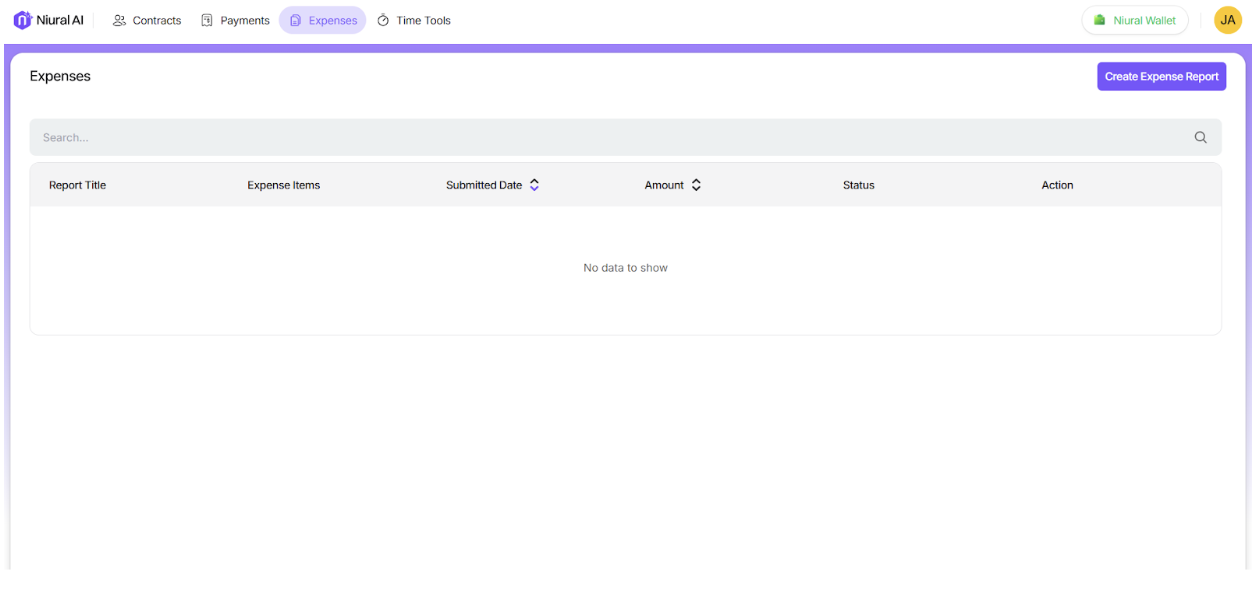Viewport: 1254px width, 592px height.
Task: Open the Time Tools tab
Action: pos(414,20)
